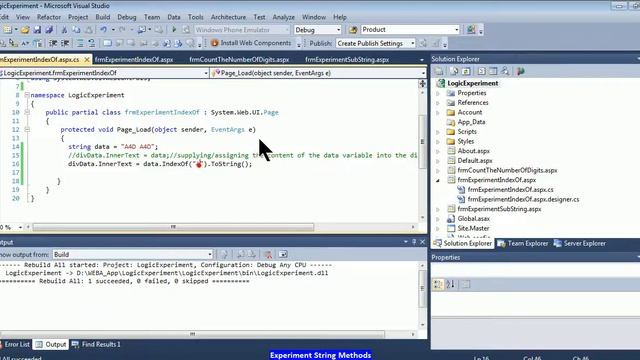Click Install Web Components button
Image resolution: width=640 pixels, height=360 pixels.
pyautogui.click(x=251, y=43)
